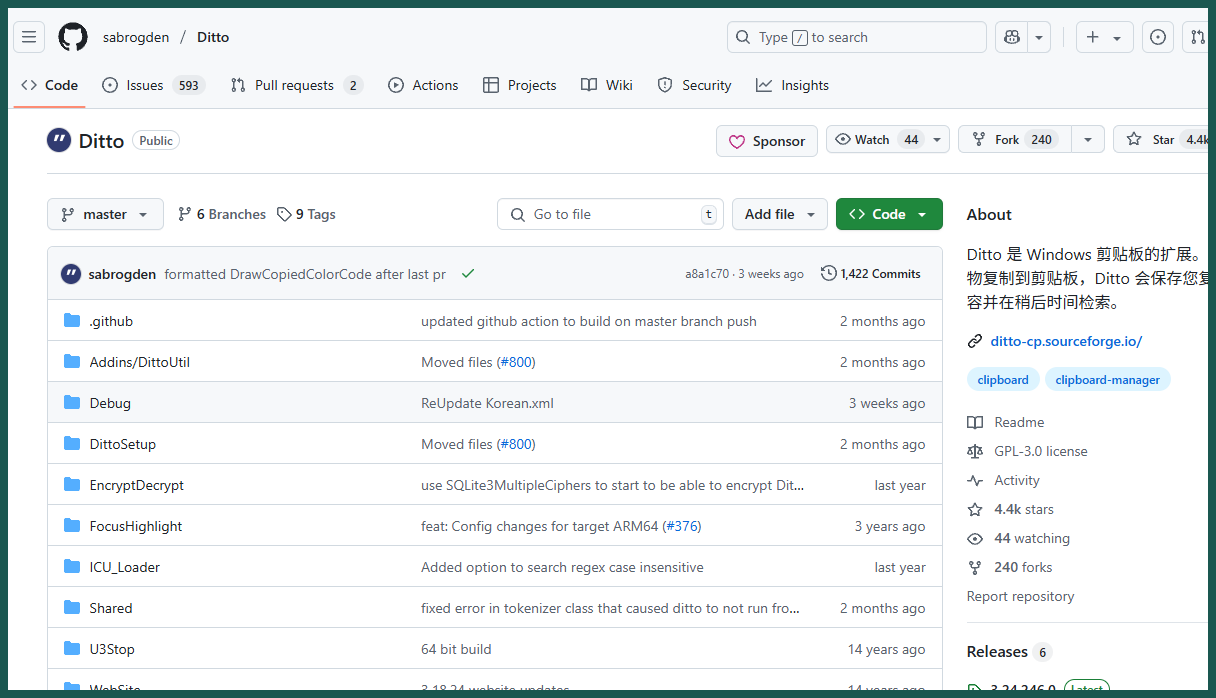Open the EncryptDecrypt folder

137,485
